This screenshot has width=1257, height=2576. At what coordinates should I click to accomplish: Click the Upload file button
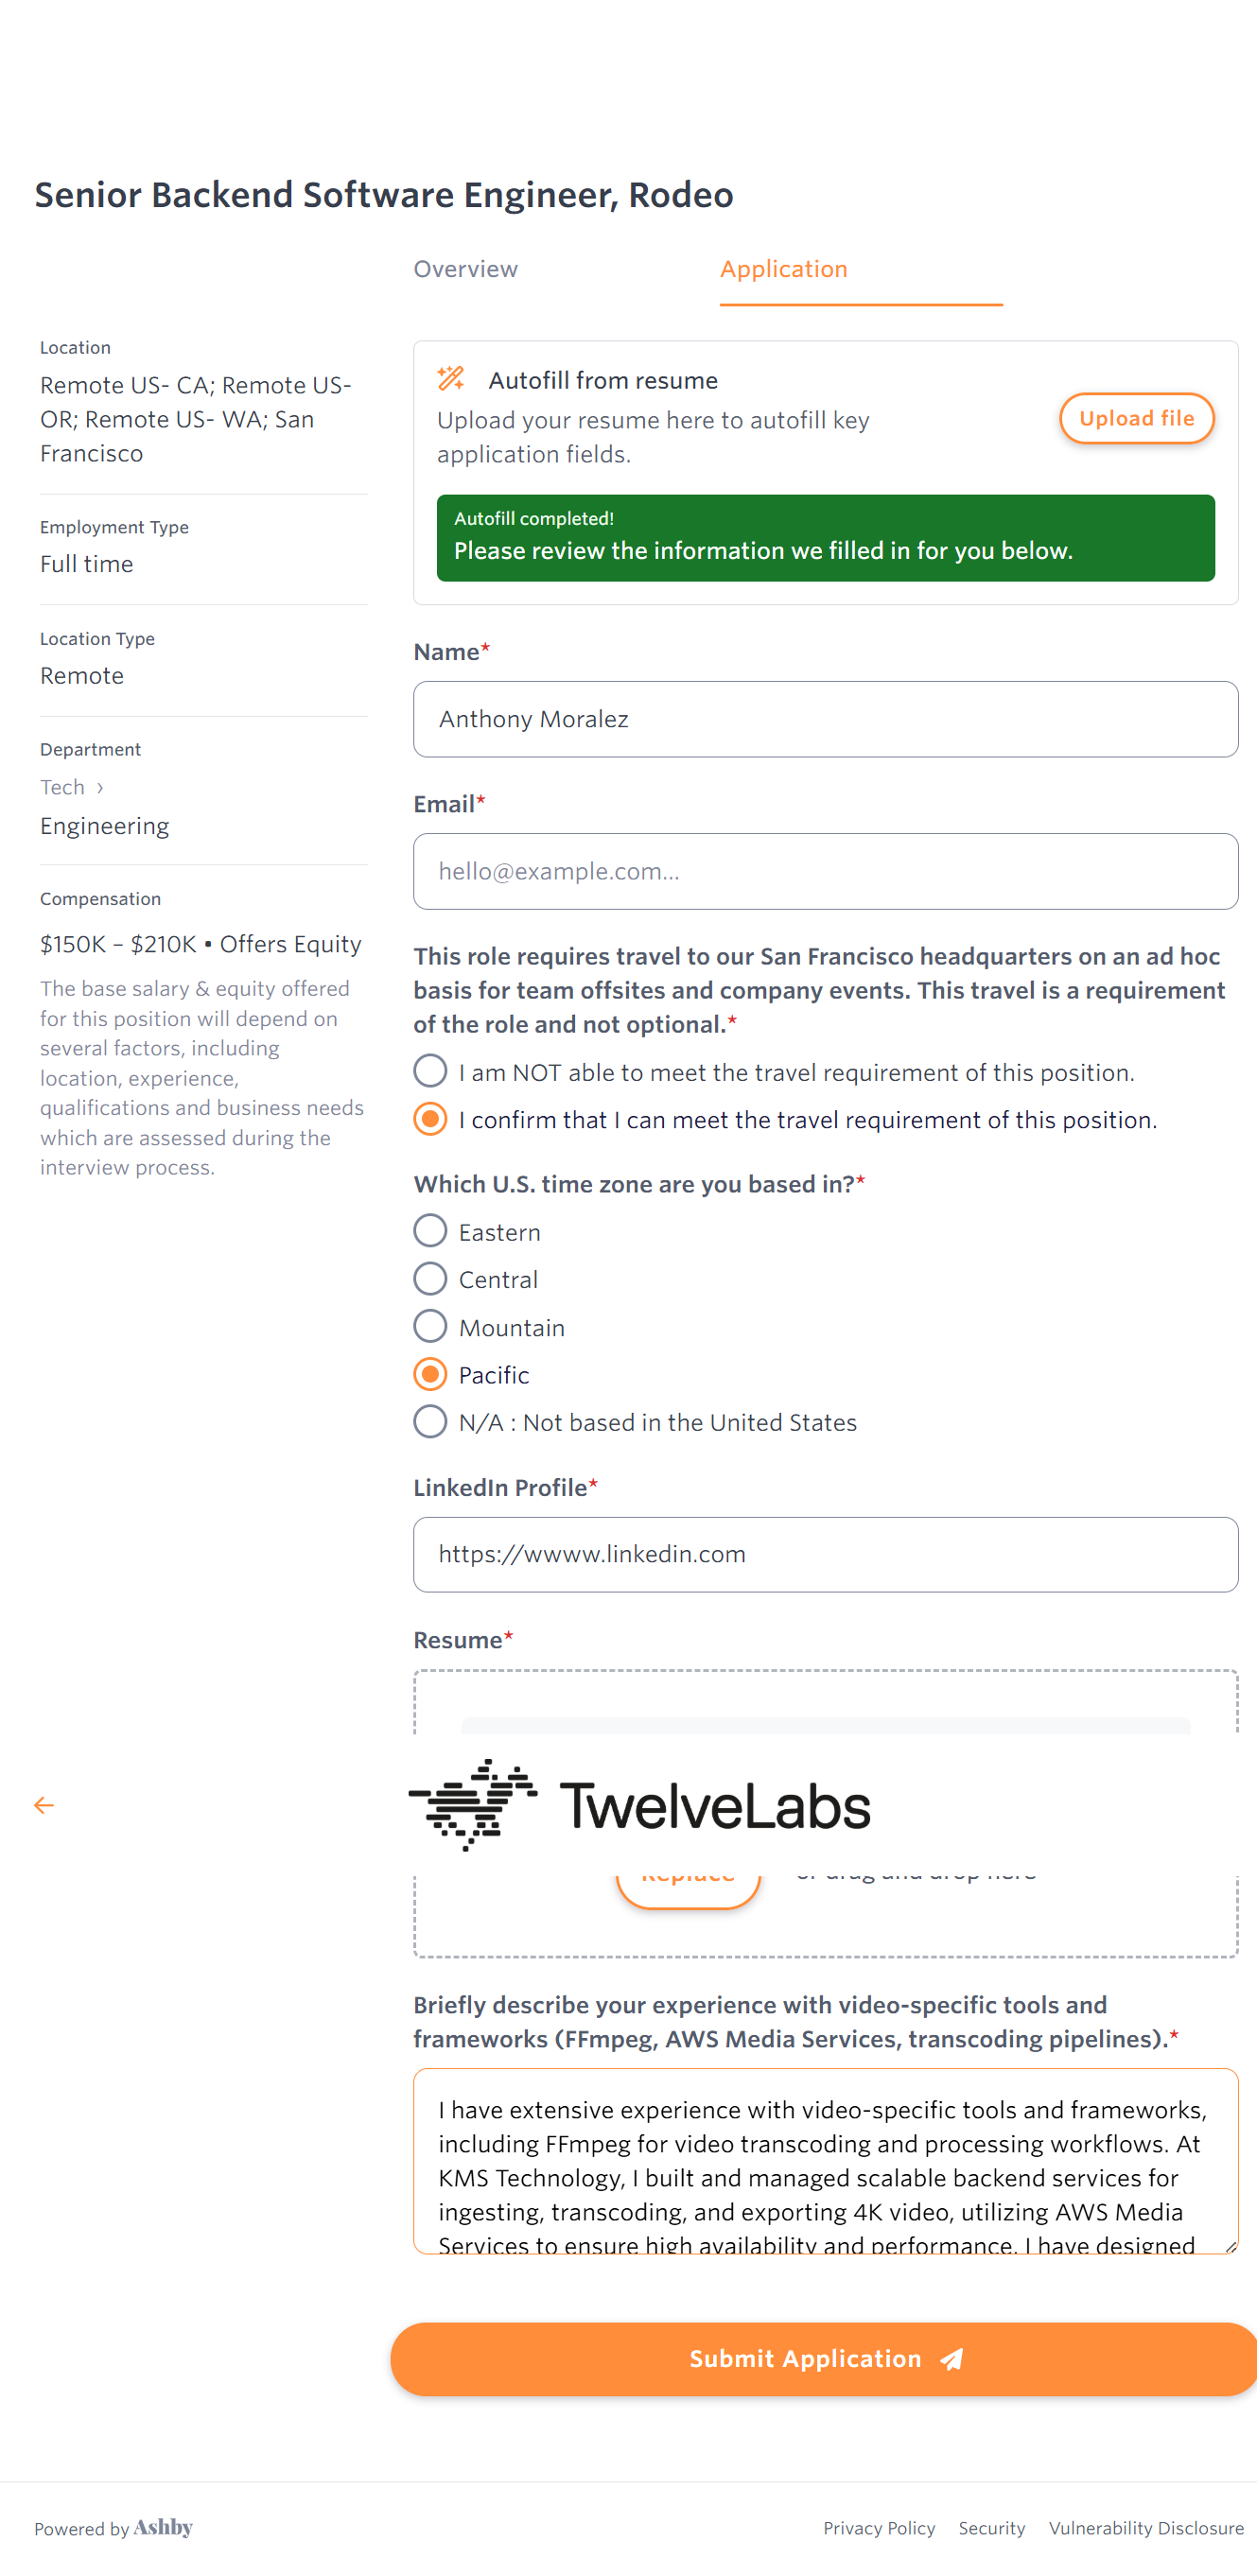(1136, 418)
